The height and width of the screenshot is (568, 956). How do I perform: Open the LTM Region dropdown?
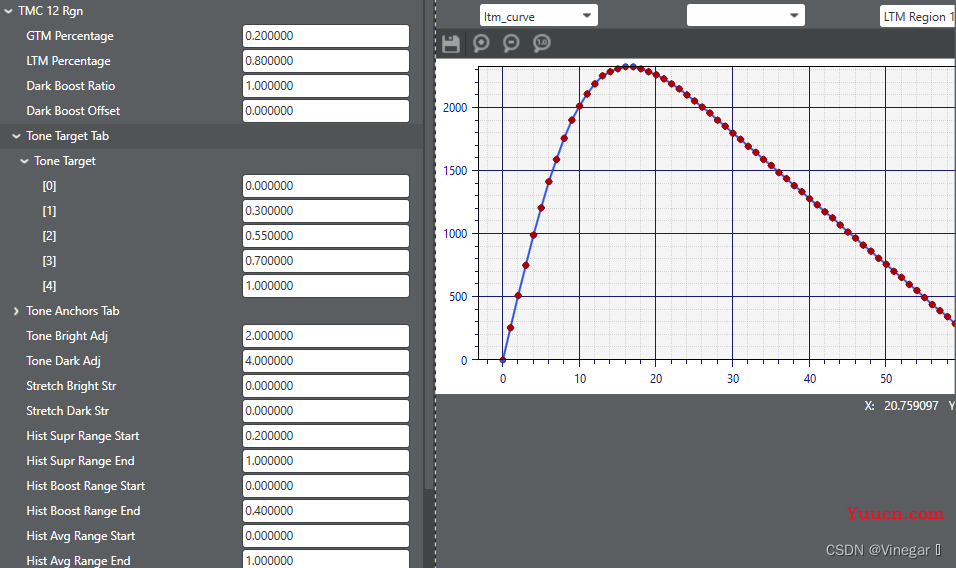[x=916, y=16]
